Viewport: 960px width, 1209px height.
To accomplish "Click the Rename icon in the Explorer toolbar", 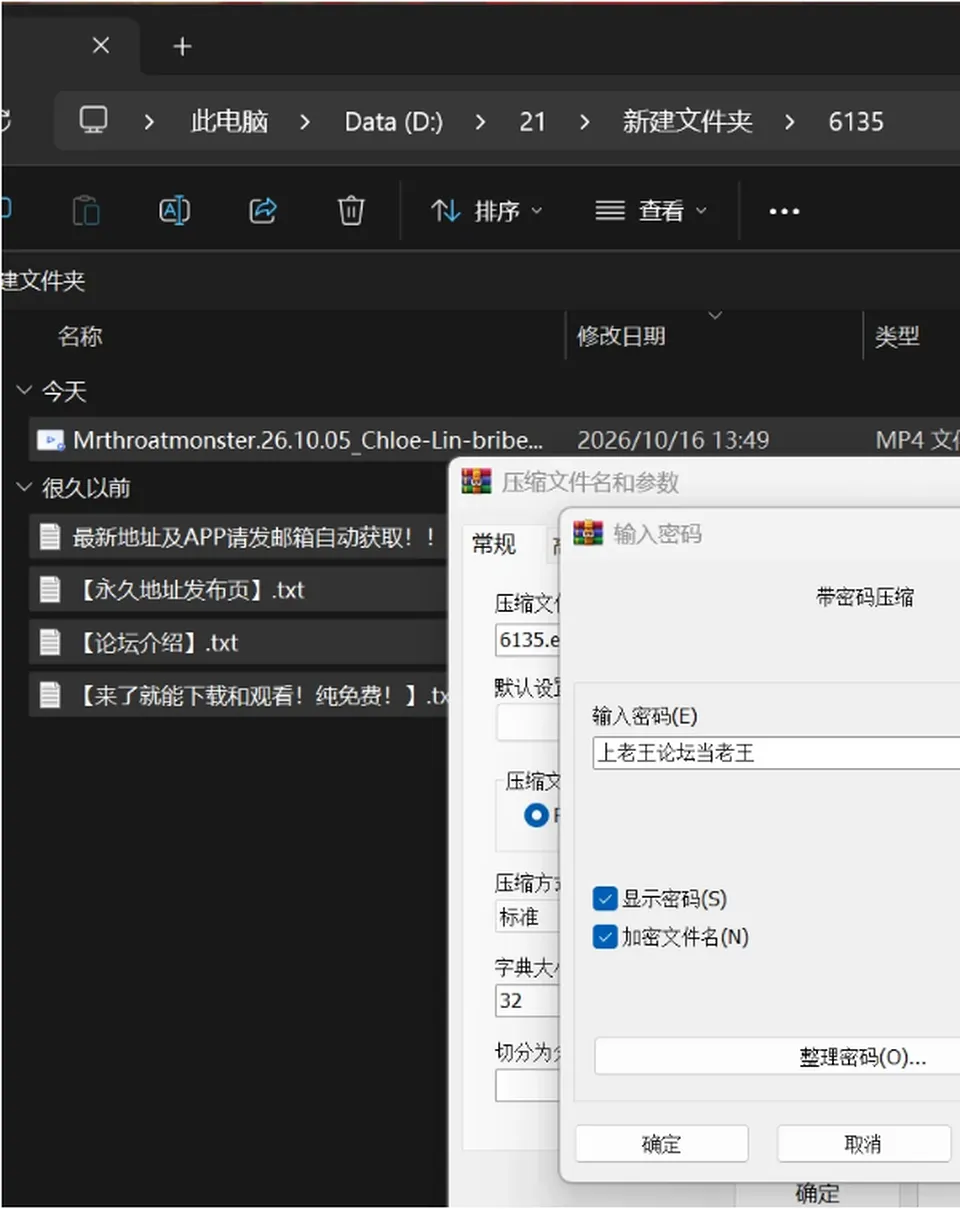I will 175,210.
